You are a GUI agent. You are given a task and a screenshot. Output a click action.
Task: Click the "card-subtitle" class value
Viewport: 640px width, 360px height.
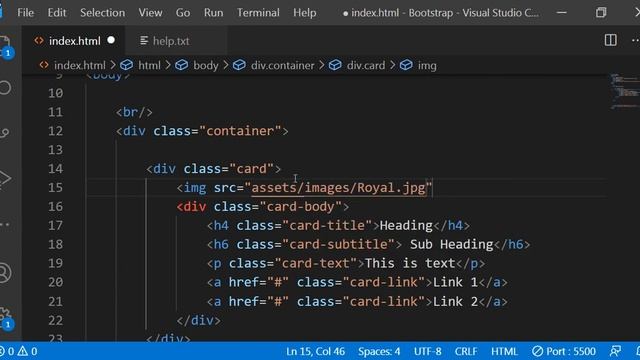click(338, 244)
